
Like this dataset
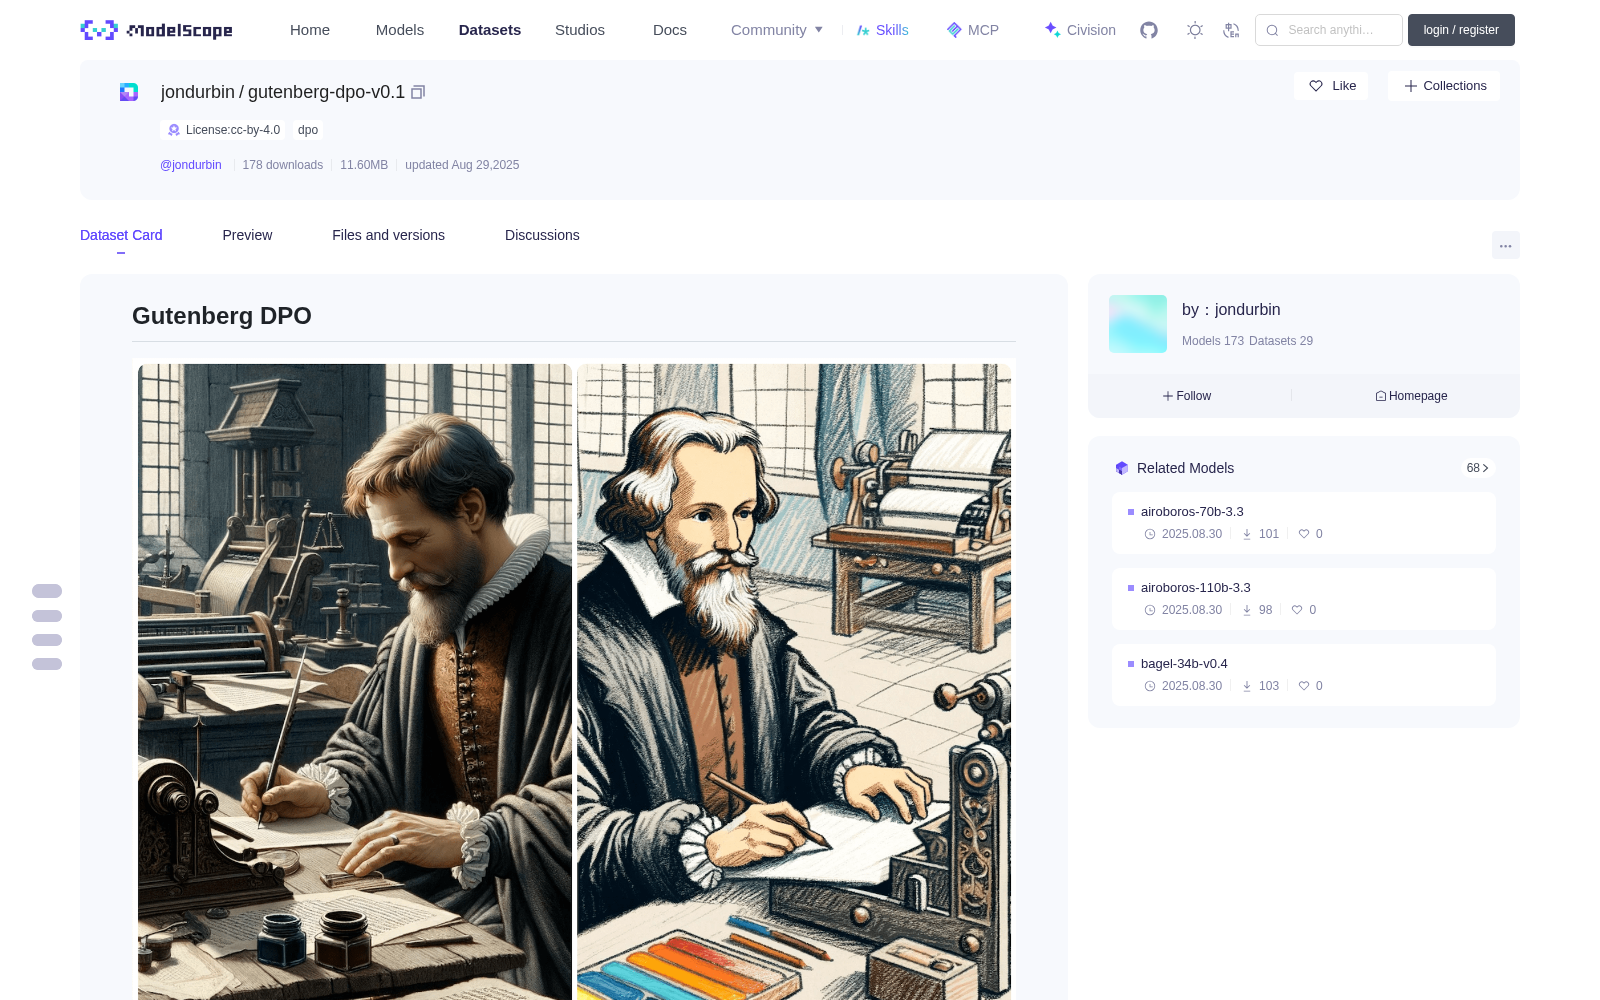pos(1331,86)
